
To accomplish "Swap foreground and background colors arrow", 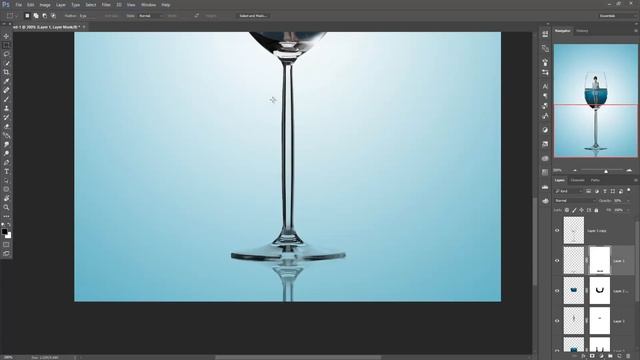I will 9,225.
